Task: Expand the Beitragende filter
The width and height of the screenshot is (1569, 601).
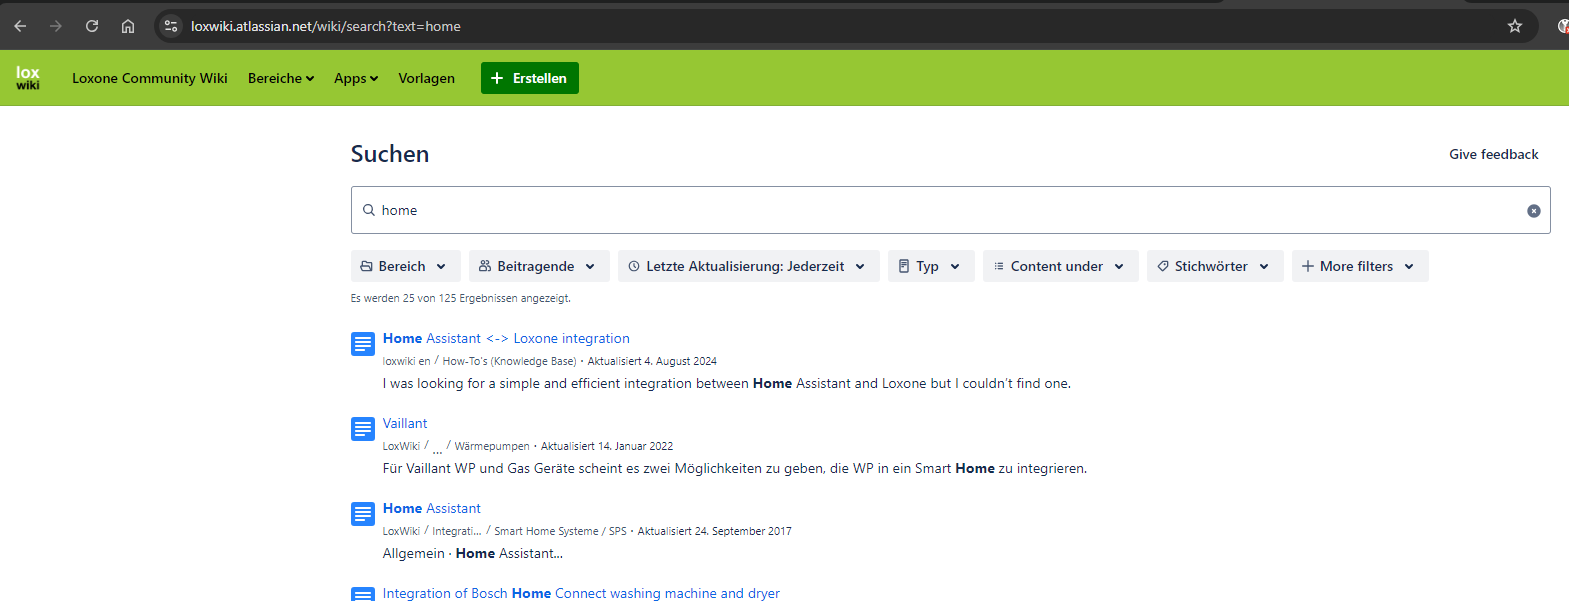Action: (x=539, y=266)
